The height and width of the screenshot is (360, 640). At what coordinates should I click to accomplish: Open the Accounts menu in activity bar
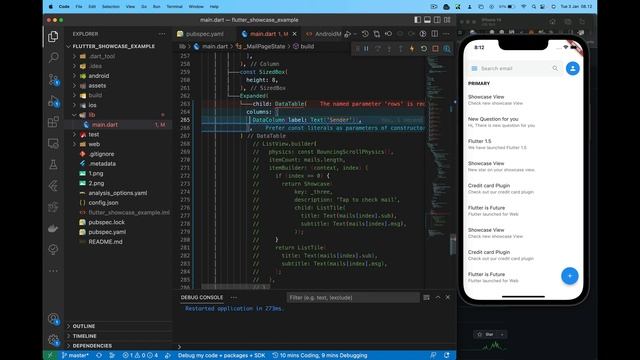(x=53, y=319)
